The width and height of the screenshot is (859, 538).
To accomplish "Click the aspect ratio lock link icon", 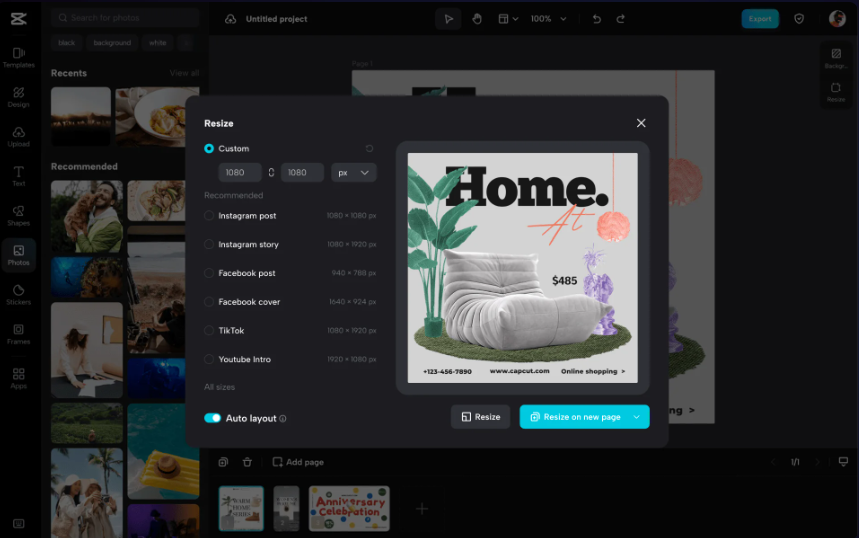I will pos(271,173).
